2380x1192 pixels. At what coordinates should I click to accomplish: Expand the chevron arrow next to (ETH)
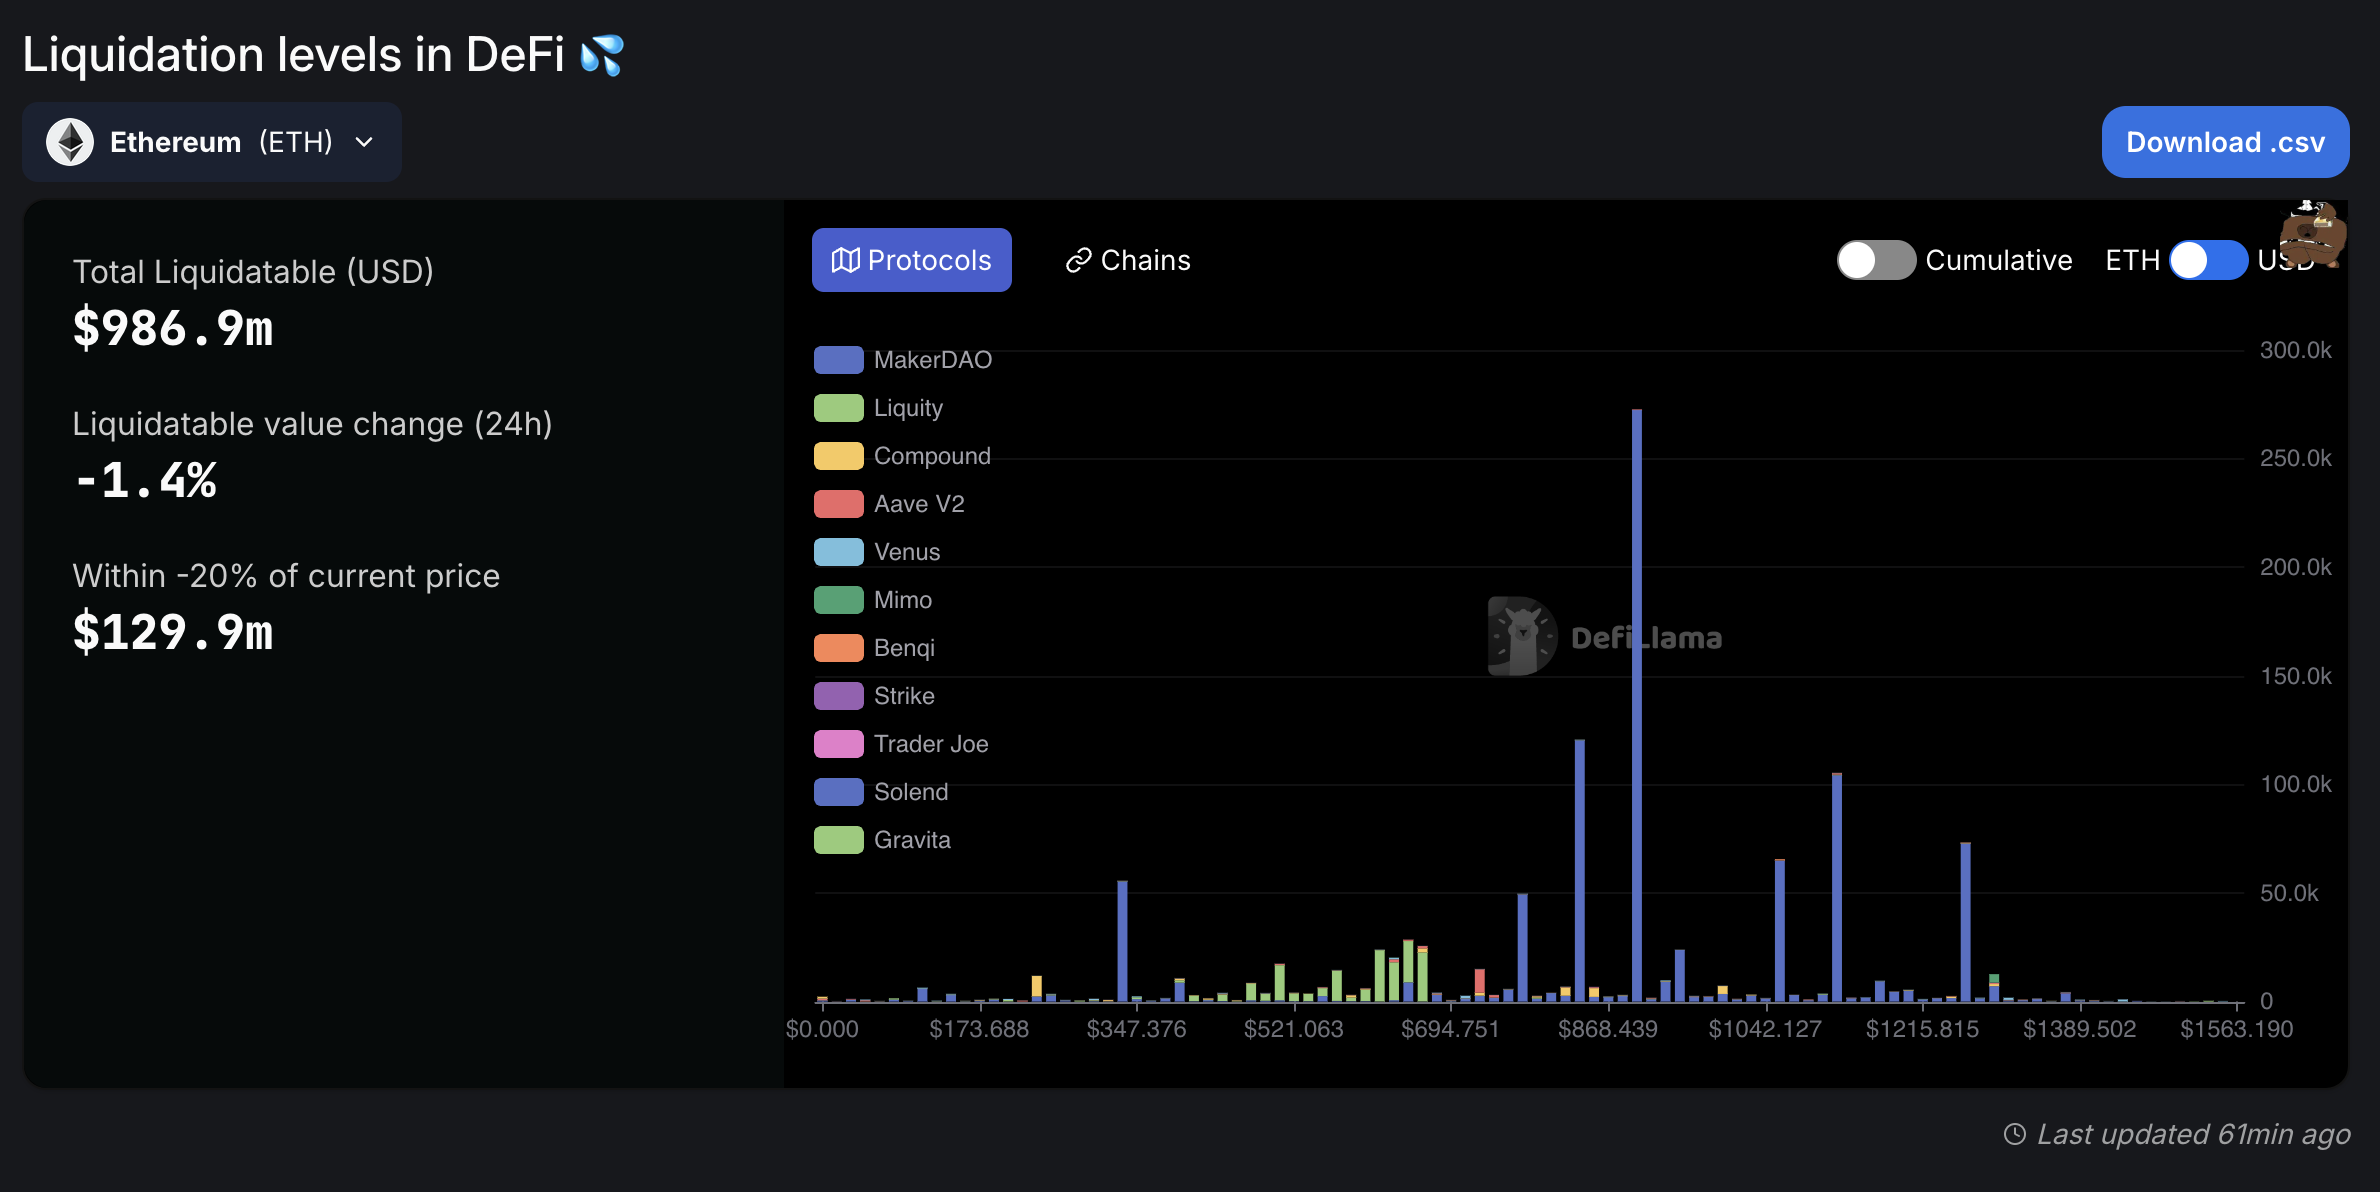pos(365,142)
